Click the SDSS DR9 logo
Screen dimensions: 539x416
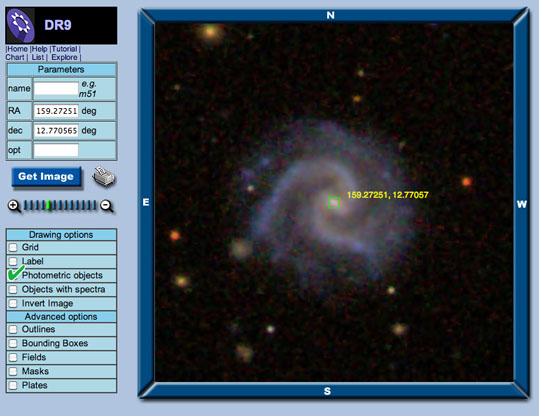pos(61,25)
